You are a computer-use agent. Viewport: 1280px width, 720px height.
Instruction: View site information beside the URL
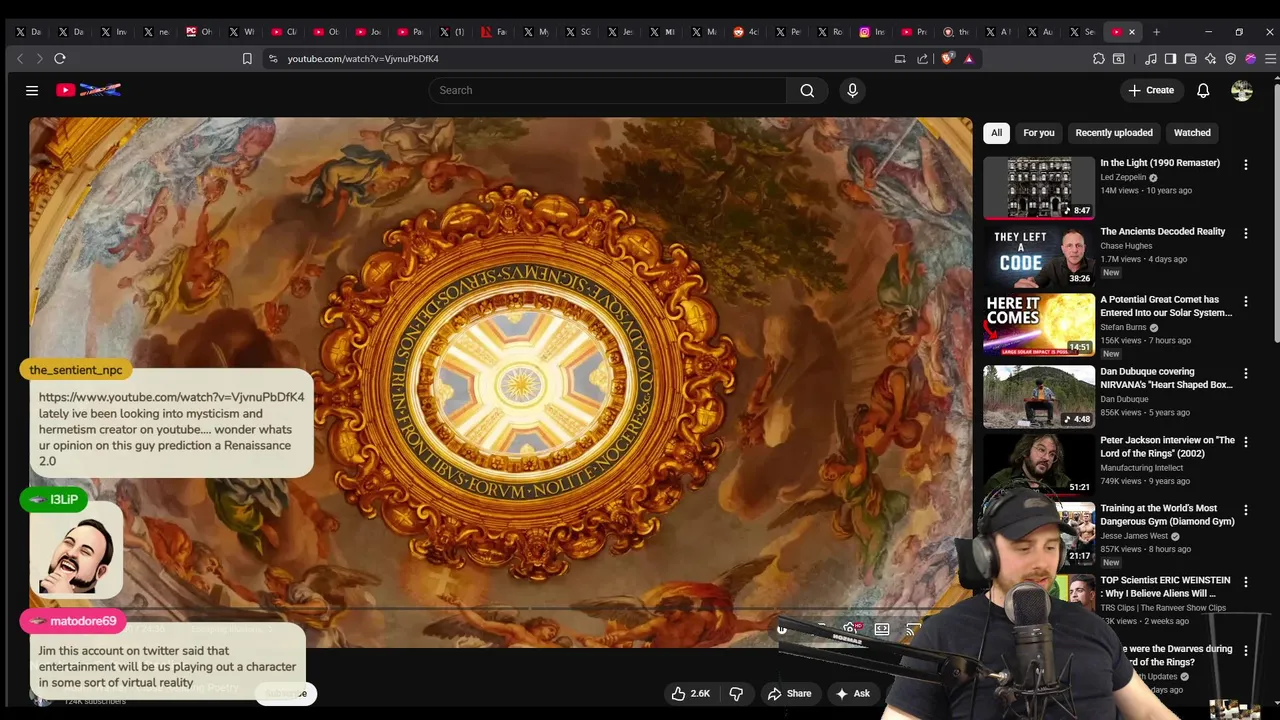point(273,59)
